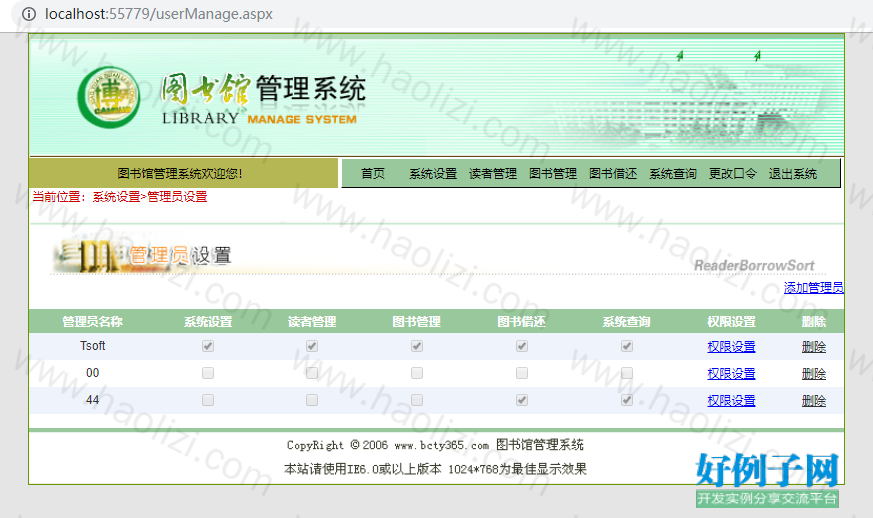Toggle Tsoft's 图书借还 checkbox
873x518 pixels.
(x=522, y=346)
